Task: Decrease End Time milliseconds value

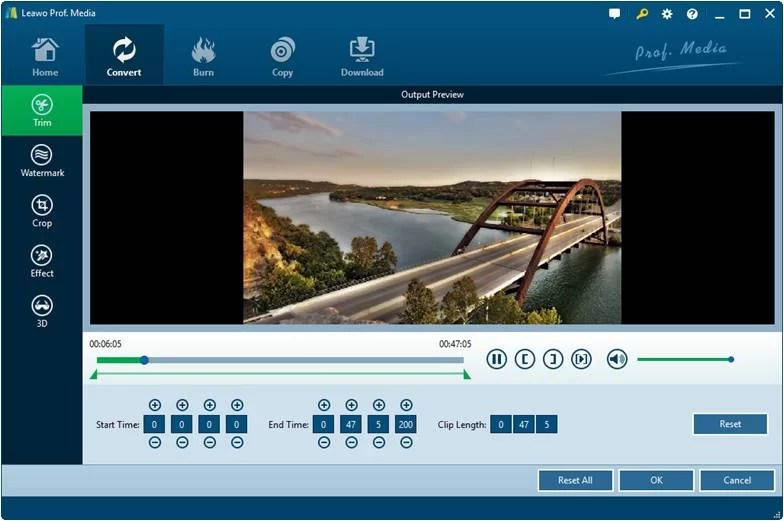Action: coord(406,442)
